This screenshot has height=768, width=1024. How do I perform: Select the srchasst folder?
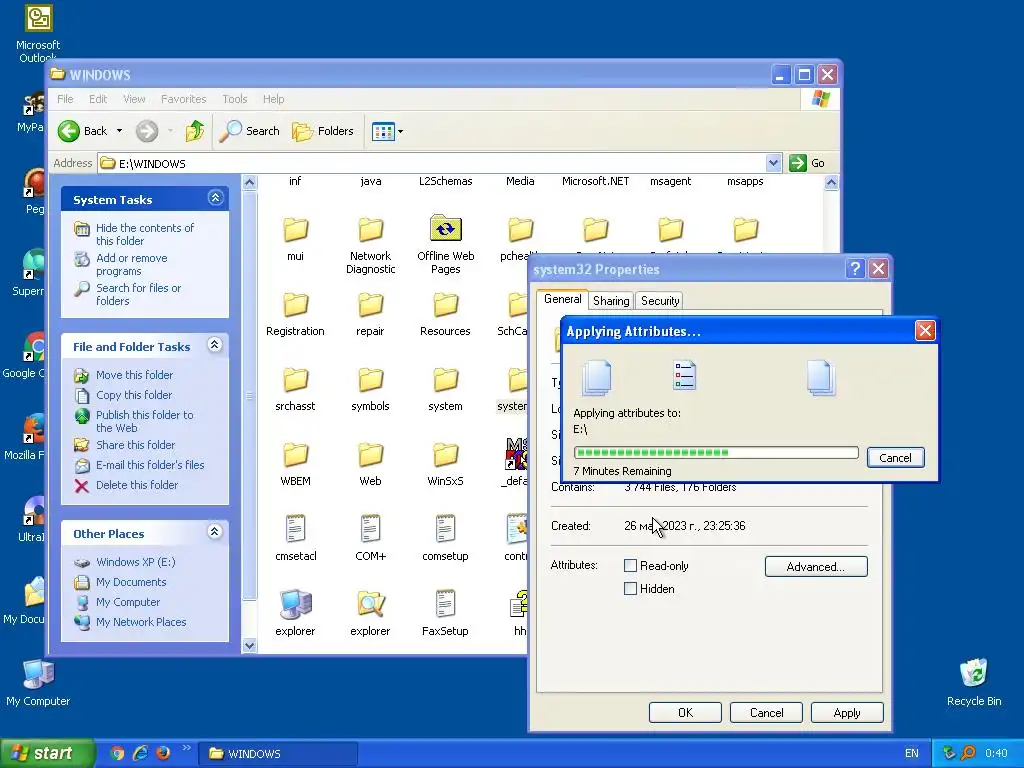[295, 380]
